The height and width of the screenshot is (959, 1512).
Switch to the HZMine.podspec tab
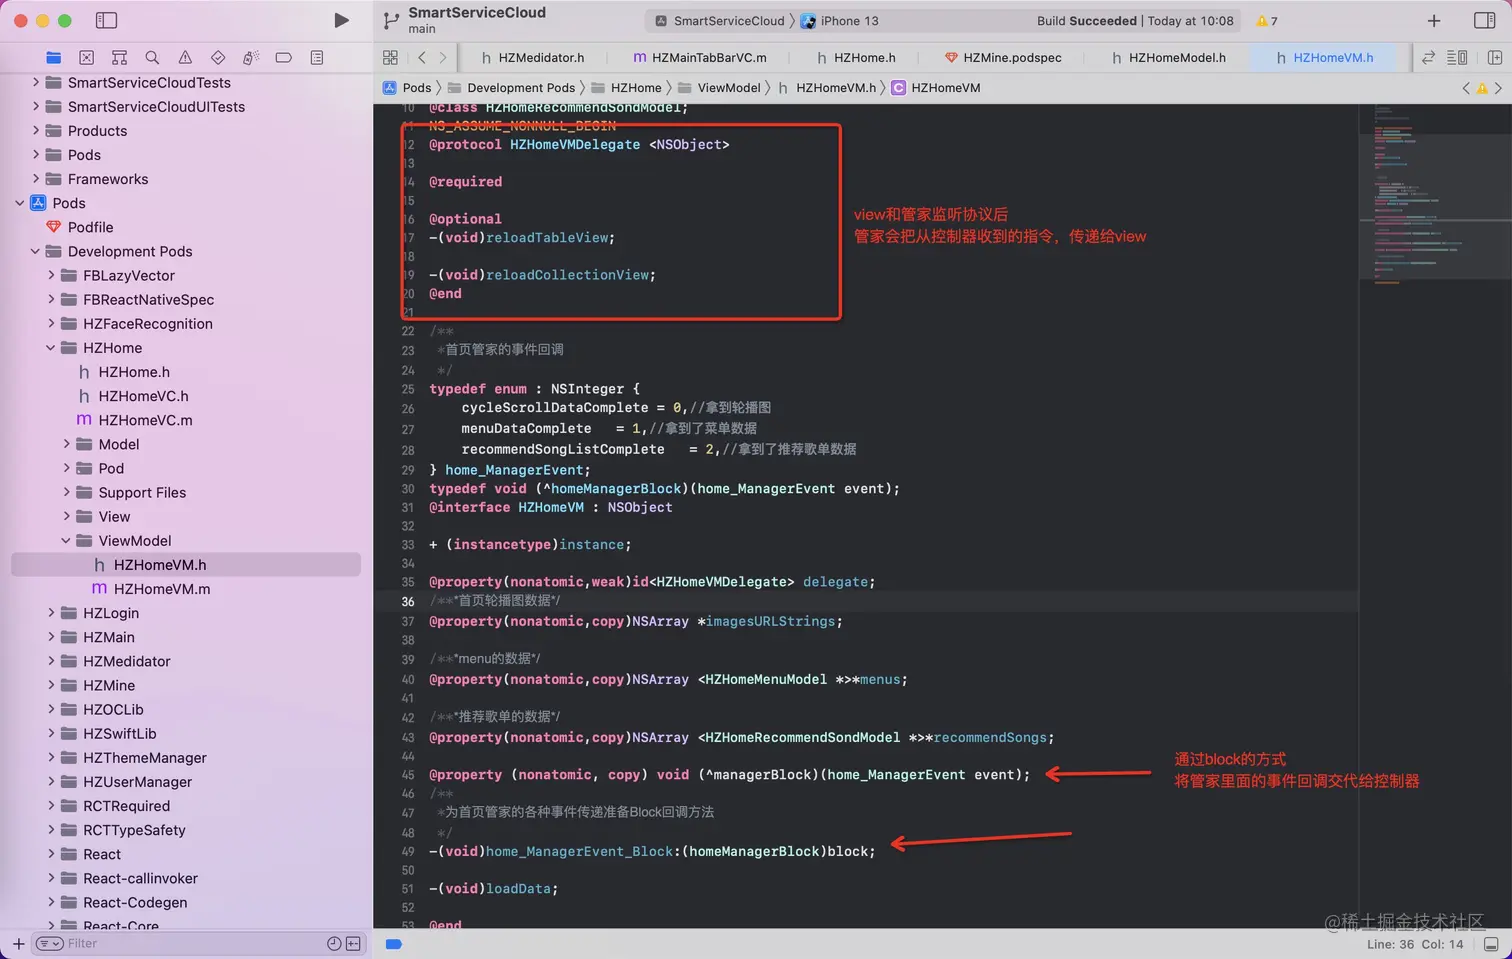pyautogui.click(x=1003, y=58)
